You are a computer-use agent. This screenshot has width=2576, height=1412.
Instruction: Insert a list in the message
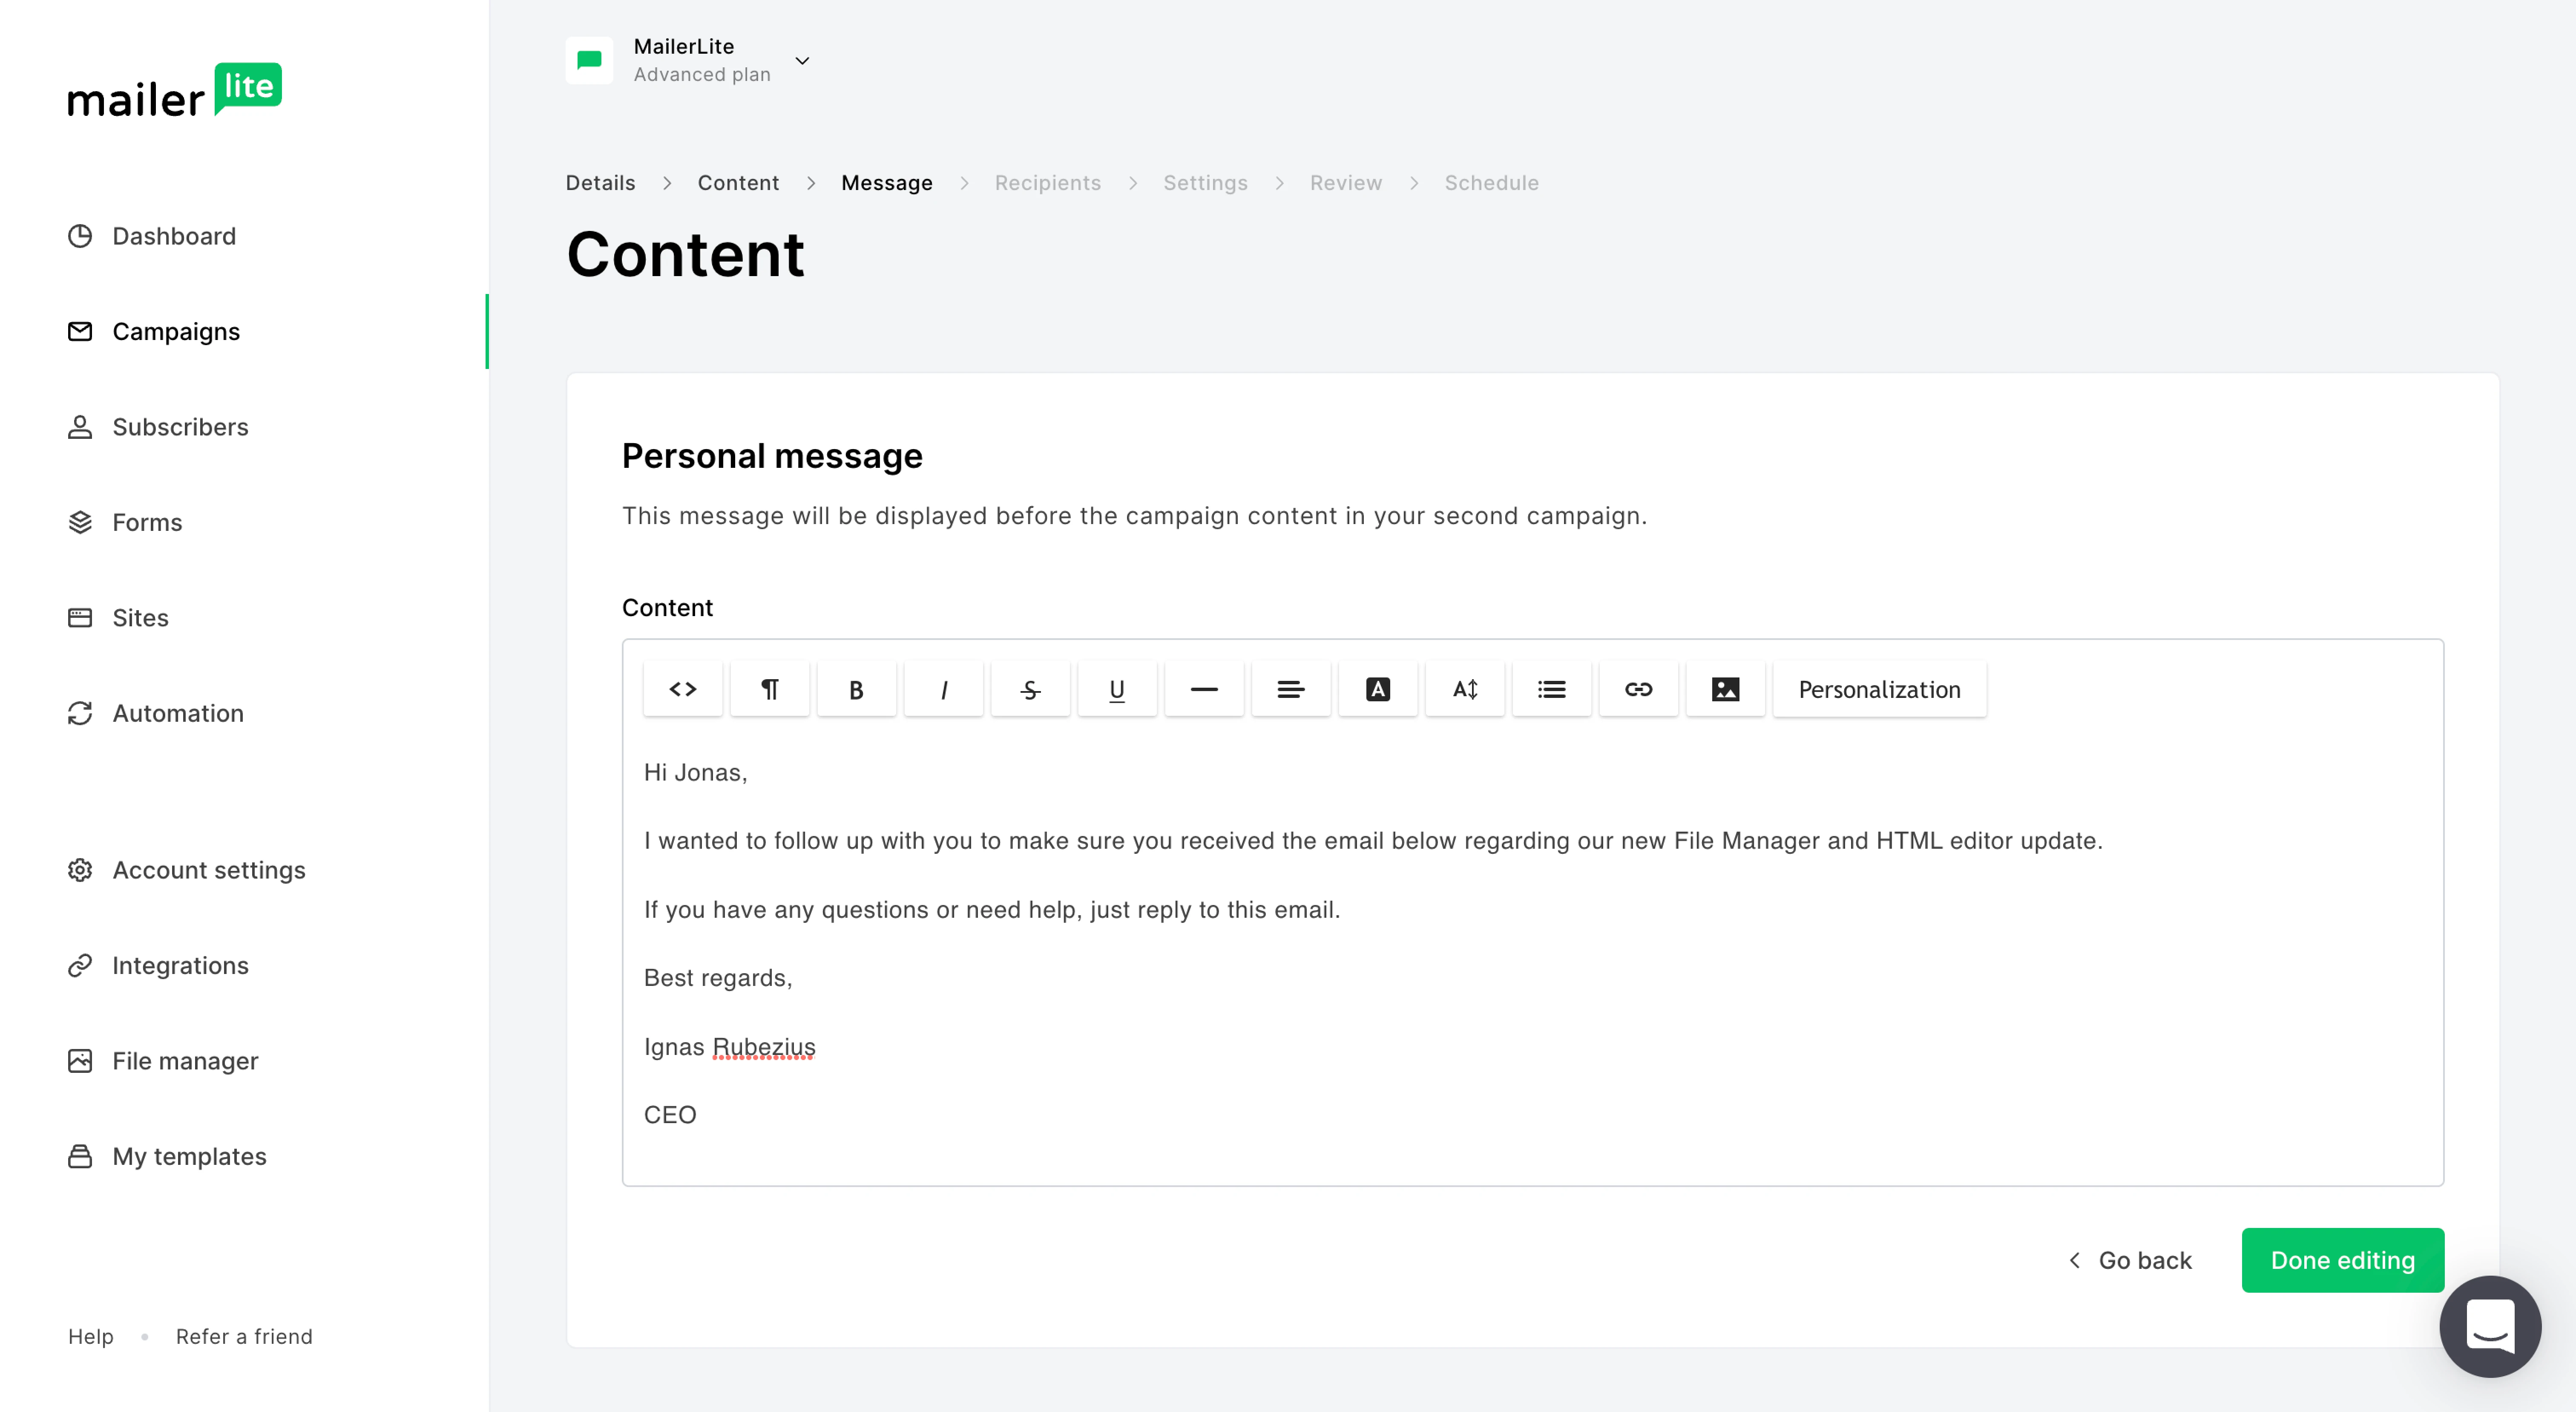point(1551,689)
